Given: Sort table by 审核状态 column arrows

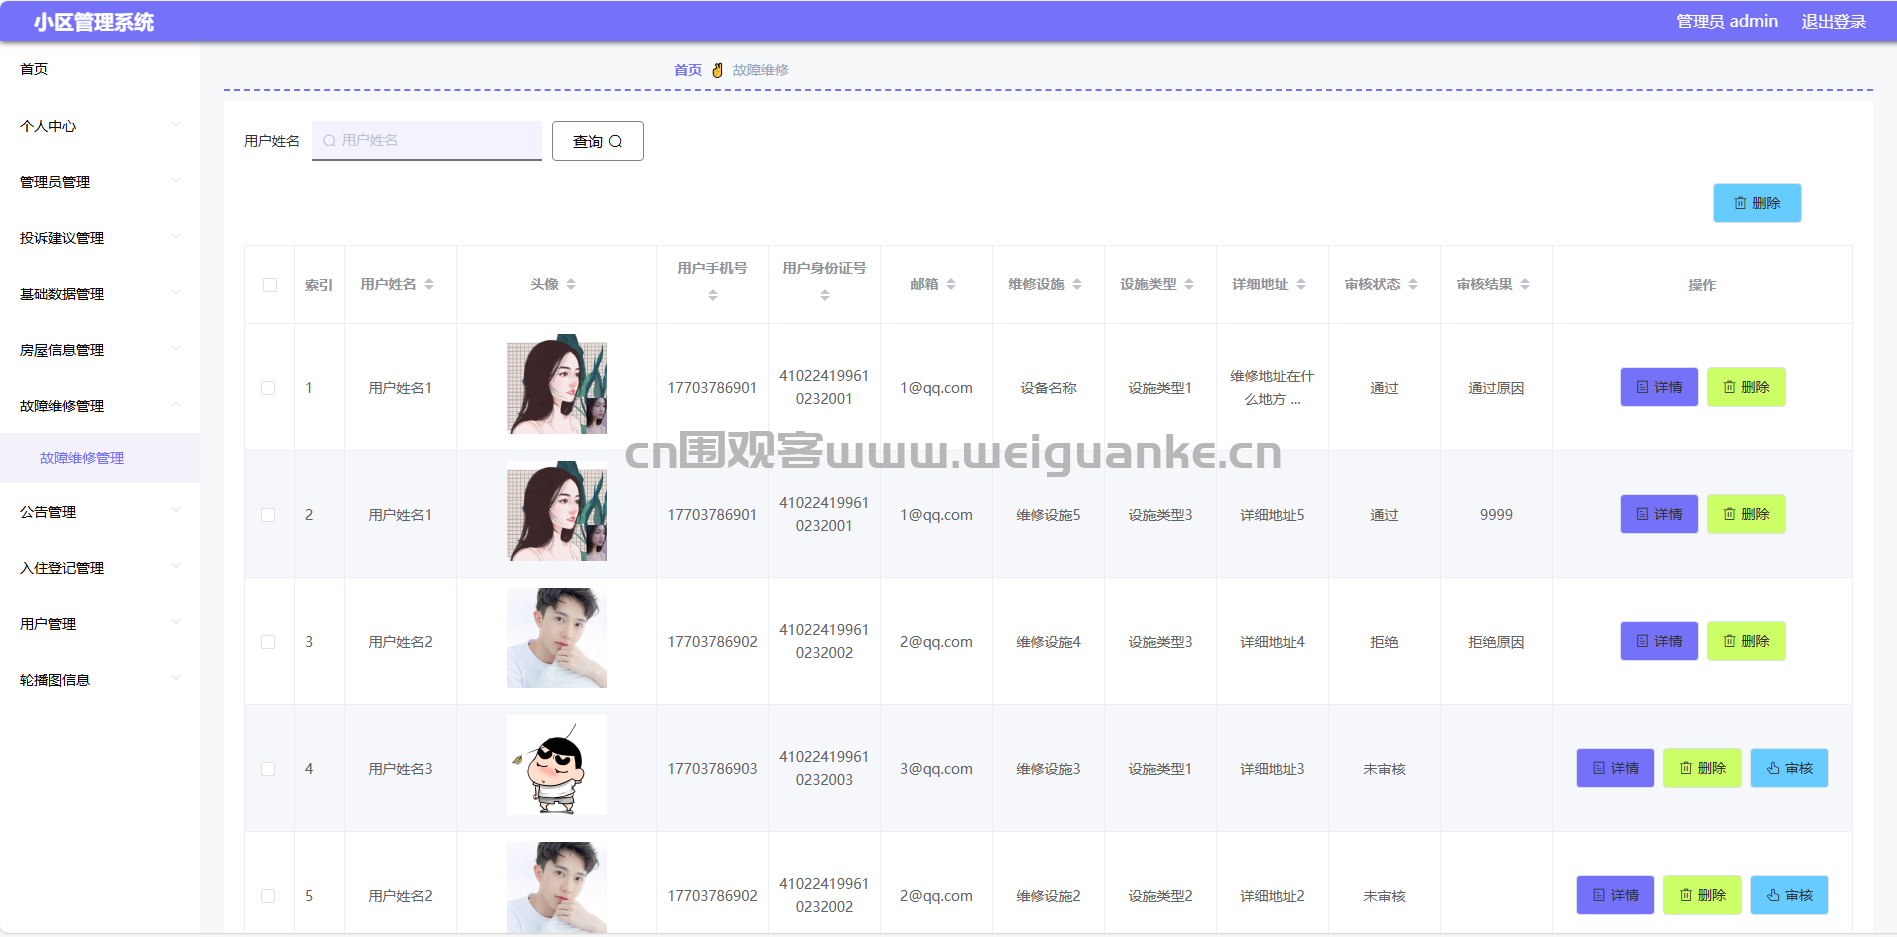Looking at the screenshot, I should [1413, 285].
